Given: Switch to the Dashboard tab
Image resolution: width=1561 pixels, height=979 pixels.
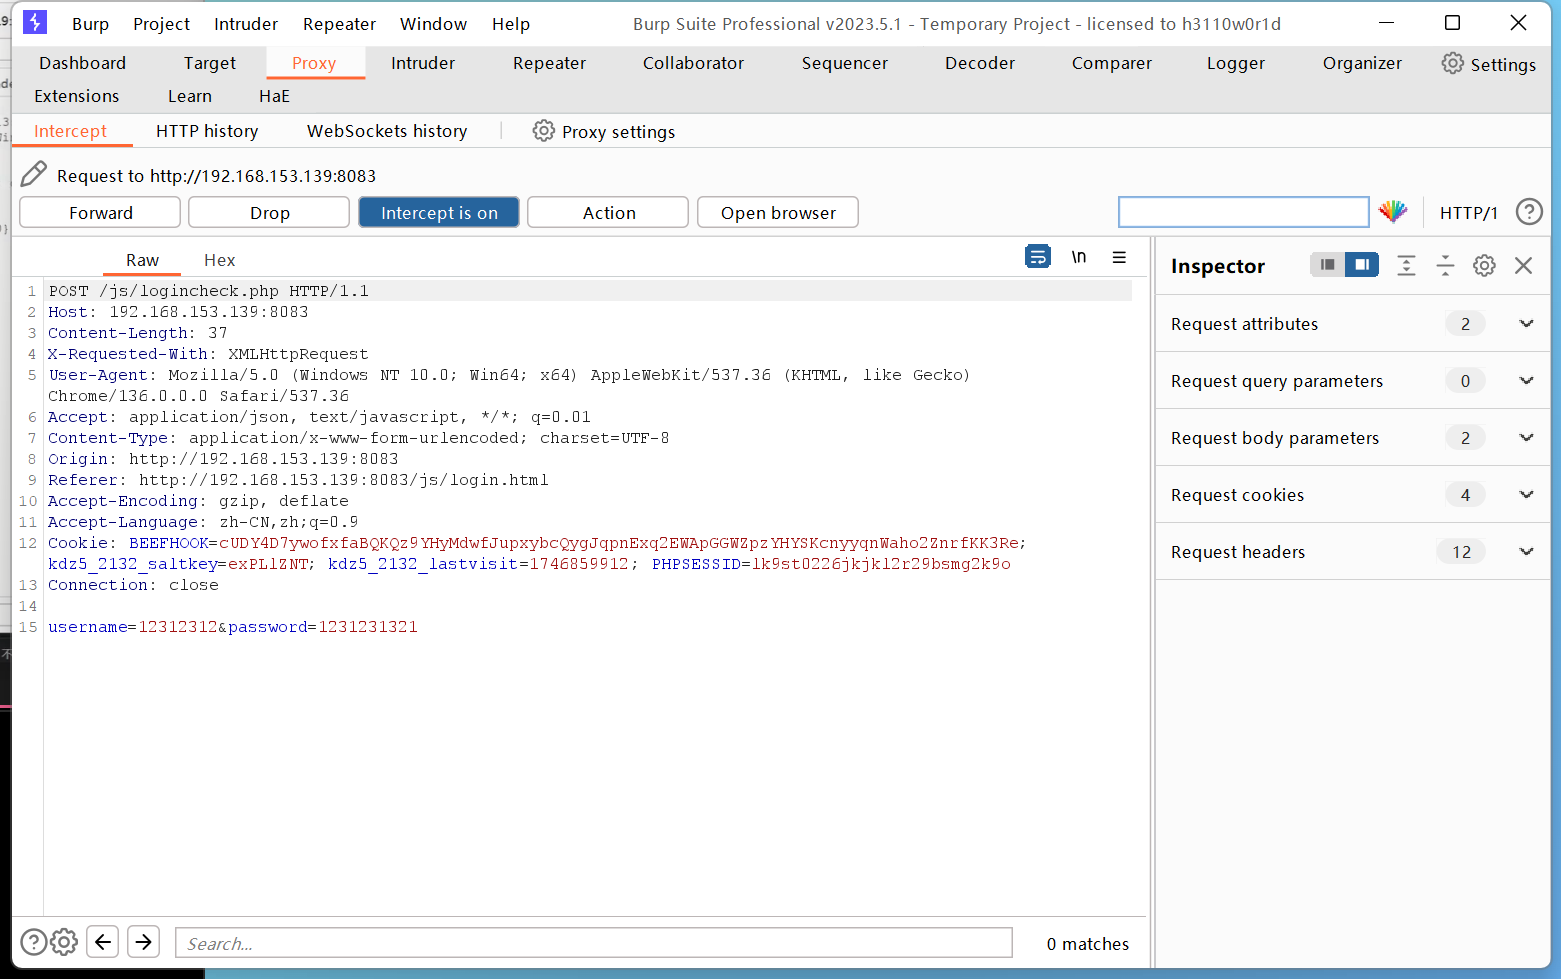Looking at the screenshot, I should tap(82, 63).
